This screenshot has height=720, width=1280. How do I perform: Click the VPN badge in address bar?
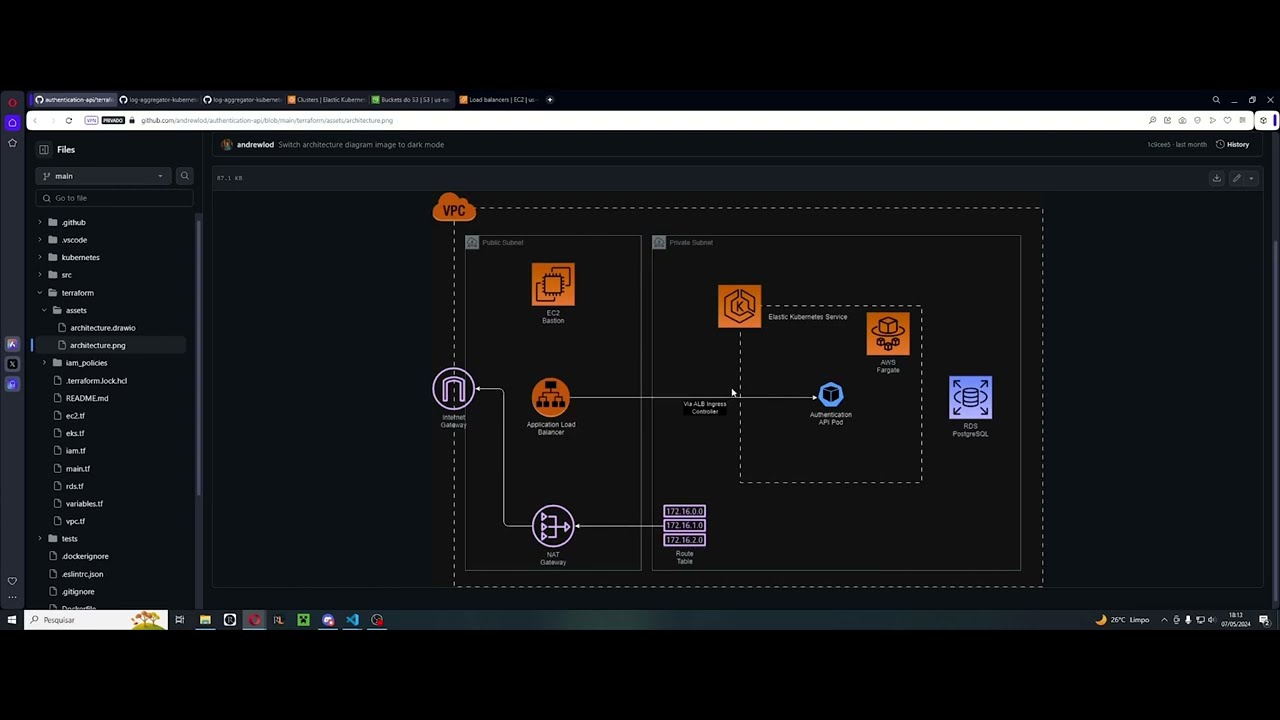[91, 120]
